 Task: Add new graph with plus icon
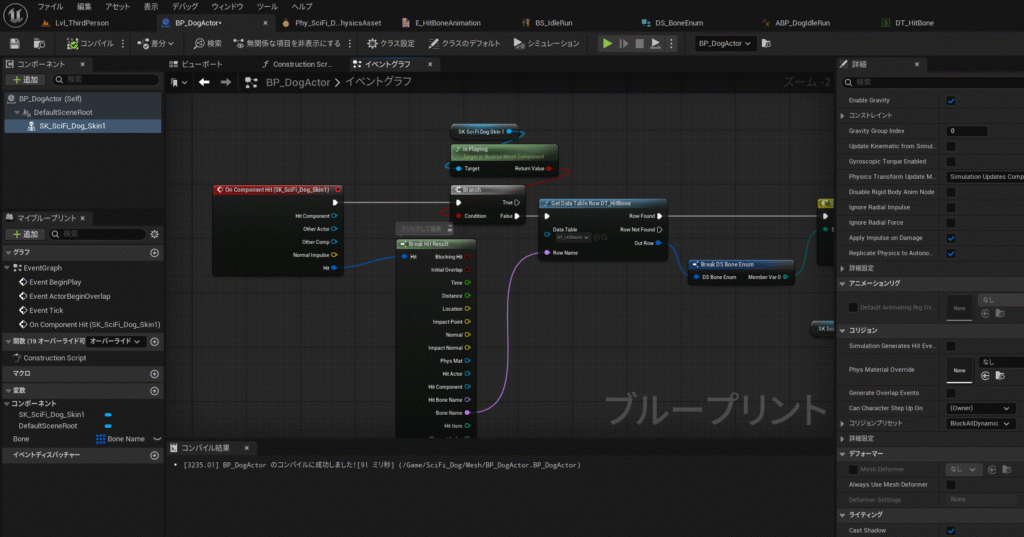(x=154, y=253)
